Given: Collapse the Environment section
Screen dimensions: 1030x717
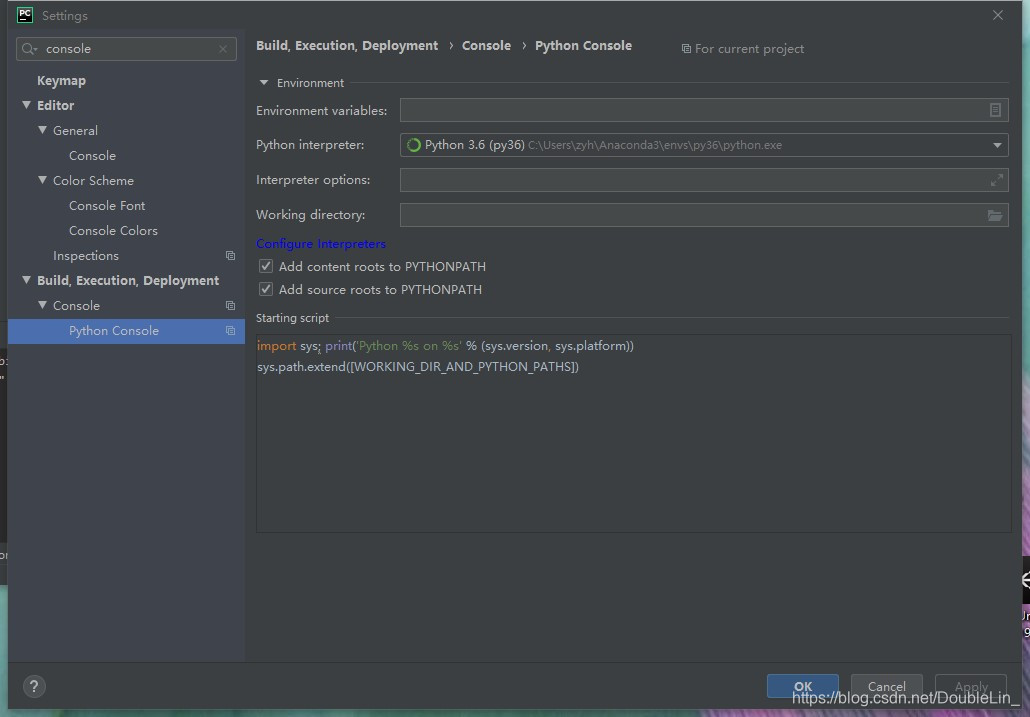Looking at the screenshot, I should coord(264,83).
